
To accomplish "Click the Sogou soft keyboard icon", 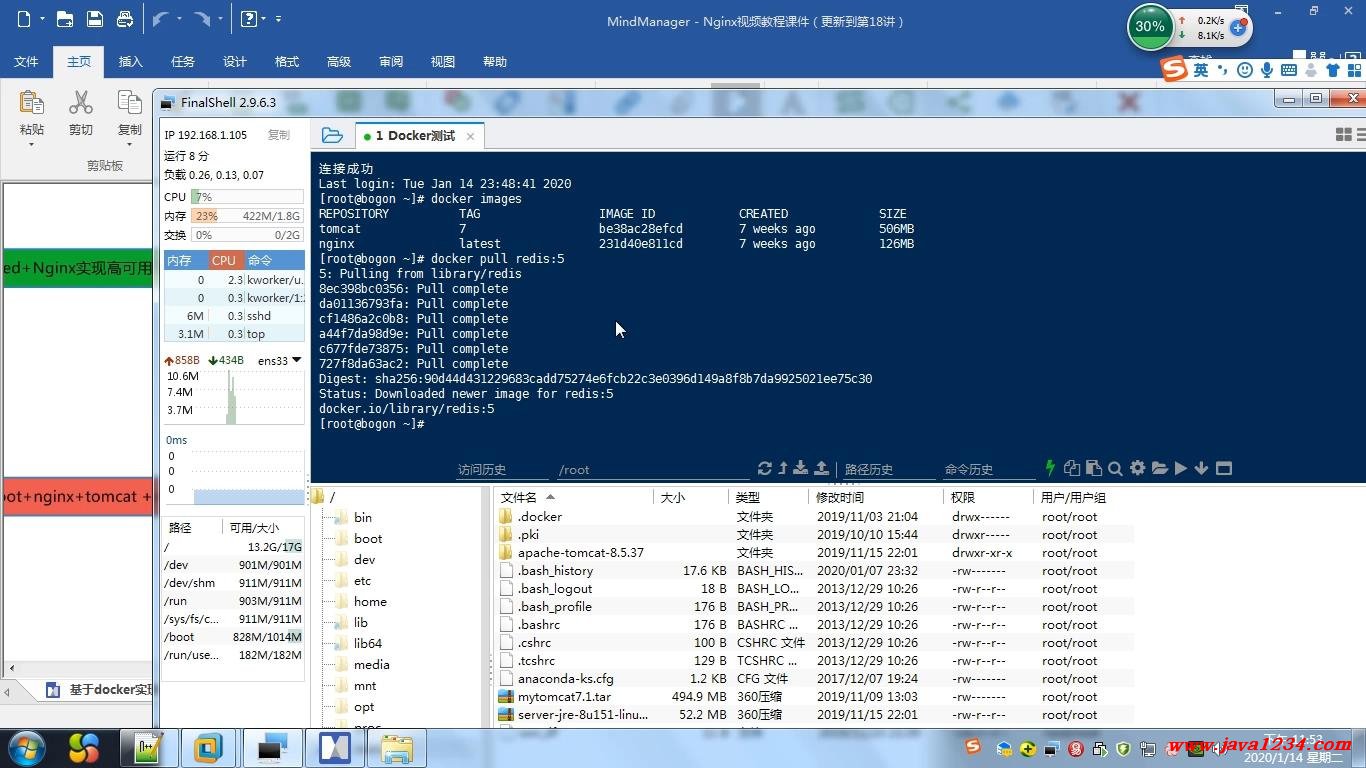I will (1289, 70).
